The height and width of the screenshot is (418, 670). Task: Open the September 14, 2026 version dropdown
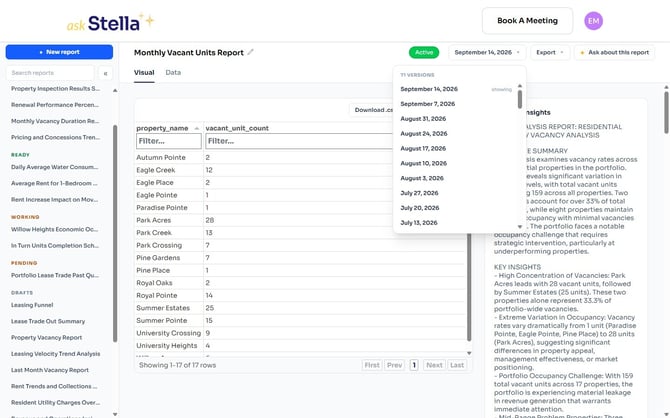coord(487,52)
